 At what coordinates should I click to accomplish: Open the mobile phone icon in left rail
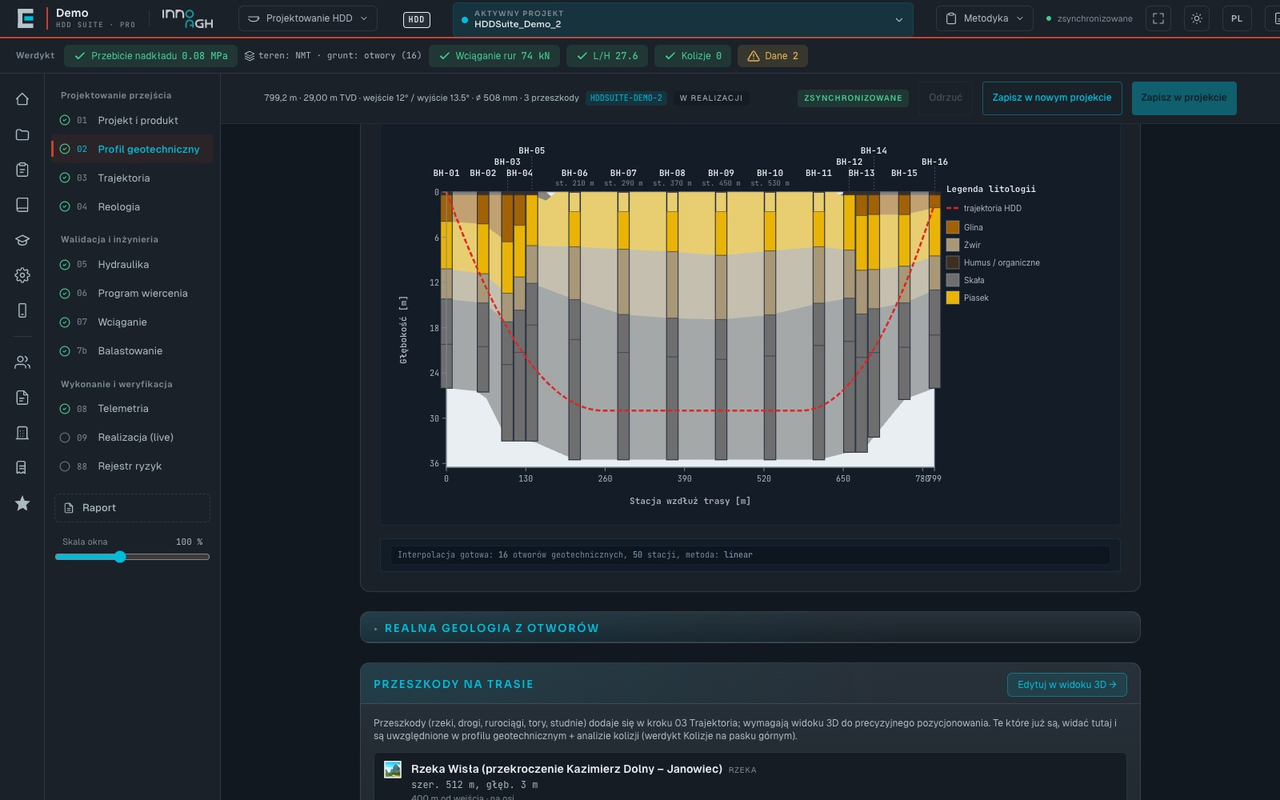22,310
